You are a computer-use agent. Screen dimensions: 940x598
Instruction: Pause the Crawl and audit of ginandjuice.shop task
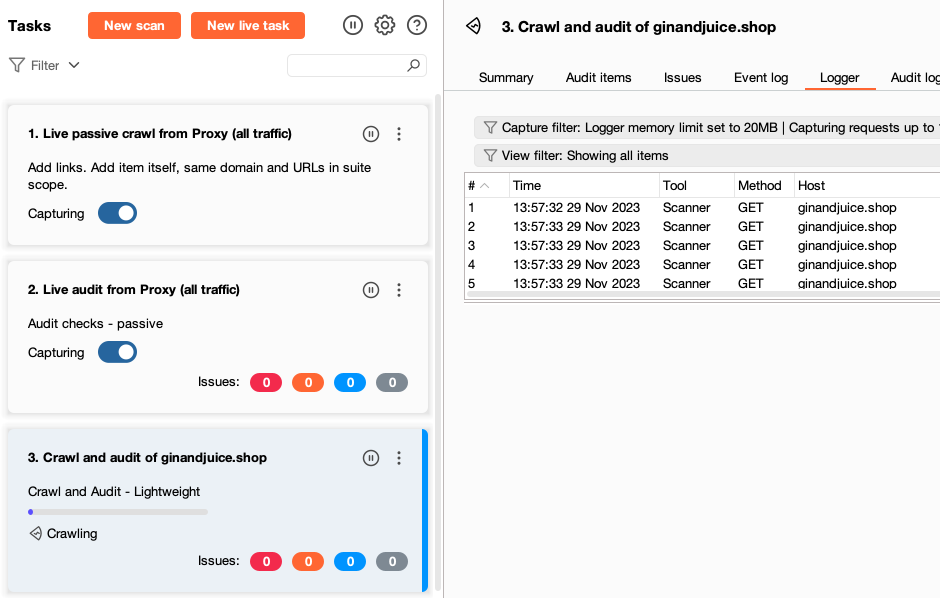tap(371, 457)
